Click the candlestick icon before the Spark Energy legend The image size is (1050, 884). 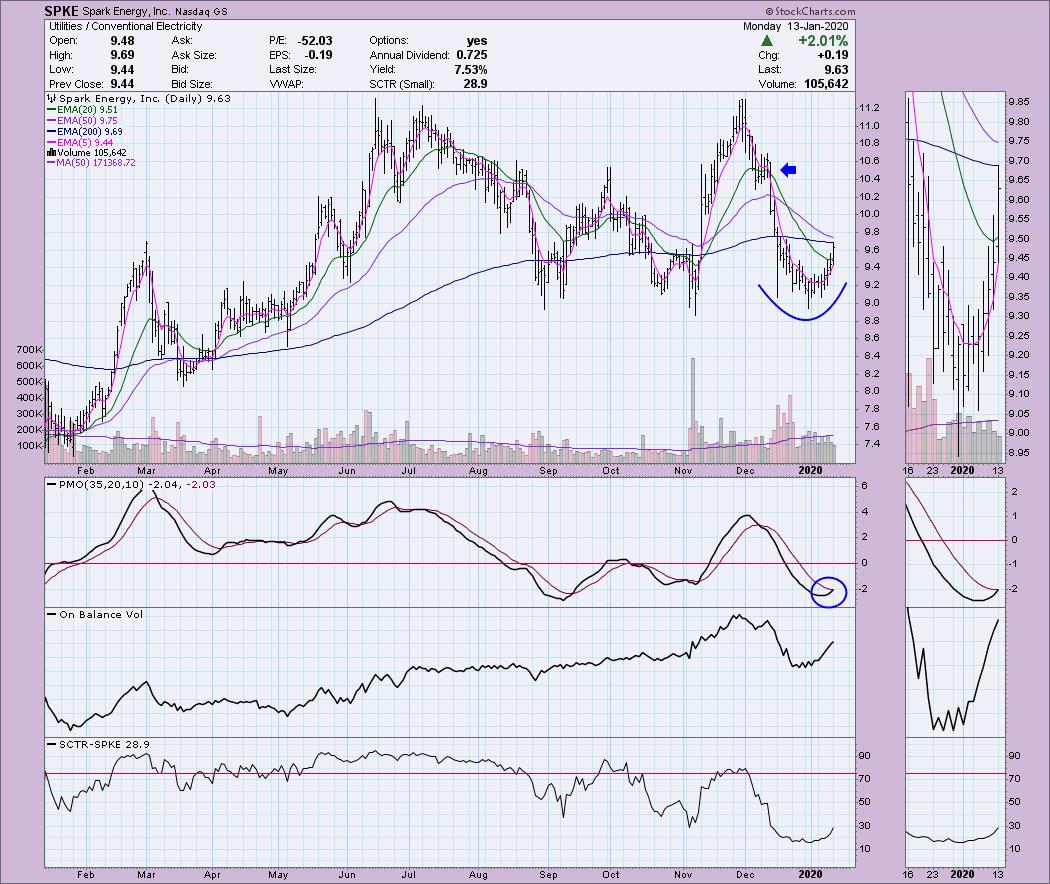(x=52, y=99)
